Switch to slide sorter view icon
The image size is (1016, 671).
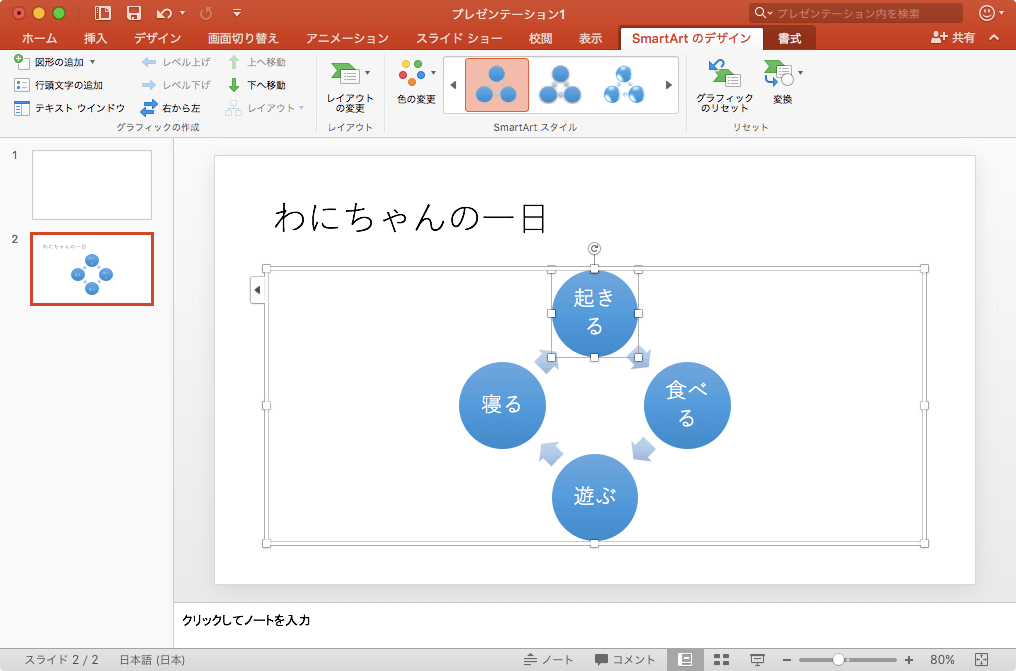coord(721,659)
